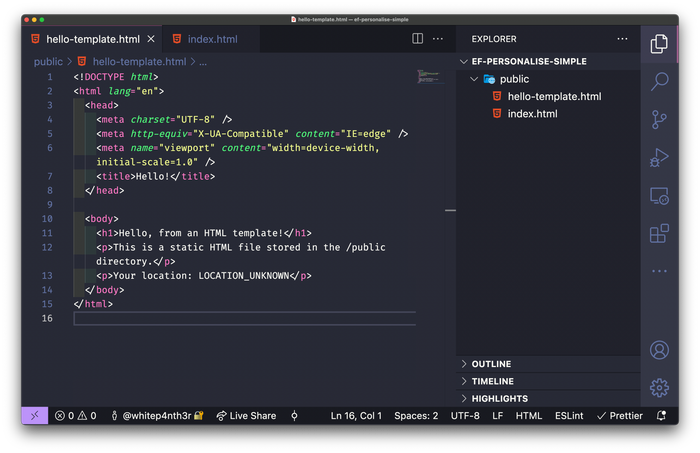Expand the OUTLINE section
This screenshot has width=700, height=453.
click(491, 364)
